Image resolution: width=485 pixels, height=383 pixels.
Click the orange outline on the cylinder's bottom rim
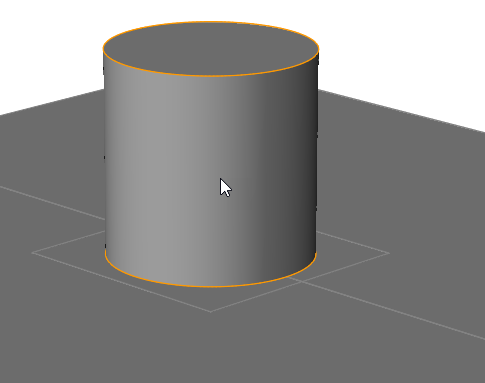[x=211, y=286]
